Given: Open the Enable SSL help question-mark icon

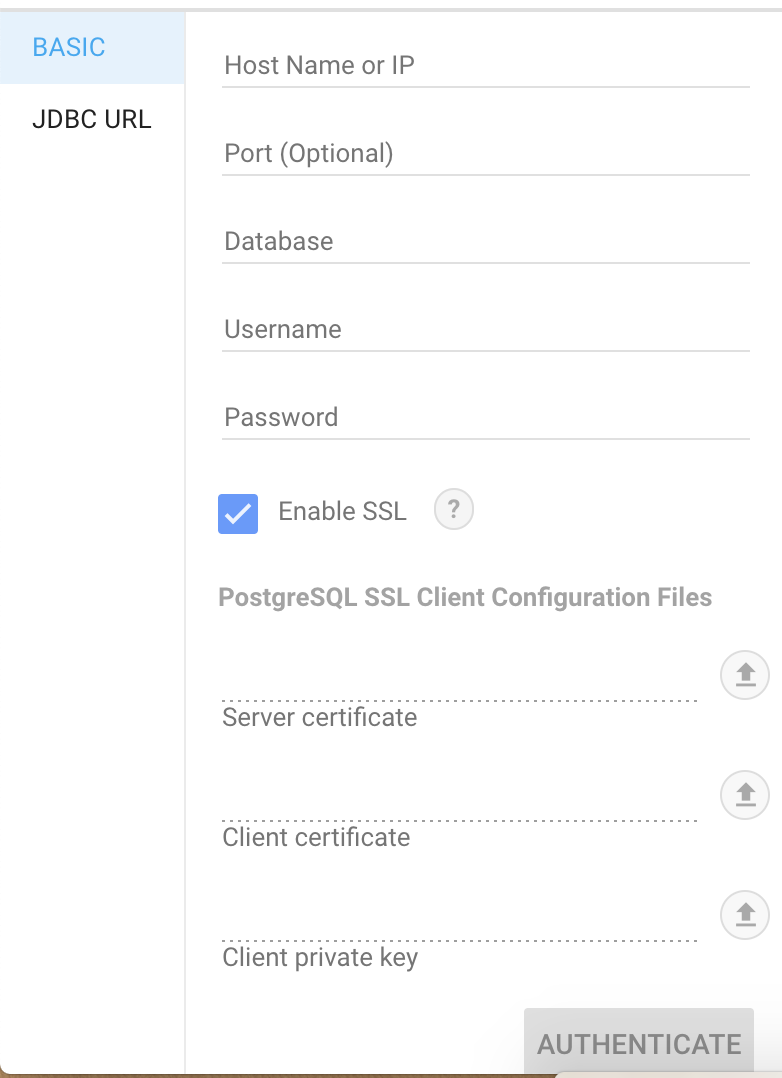Looking at the screenshot, I should 454,509.
